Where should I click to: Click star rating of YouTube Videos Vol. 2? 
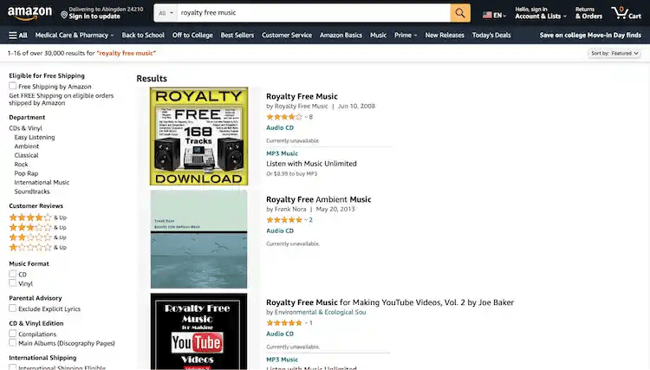[x=284, y=323]
